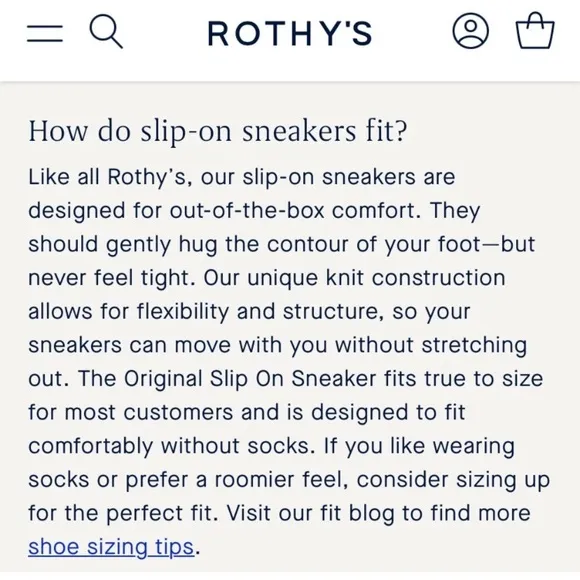Follow the shoe sizing tips link
The width and height of the screenshot is (580, 580).
click(x=111, y=547)
